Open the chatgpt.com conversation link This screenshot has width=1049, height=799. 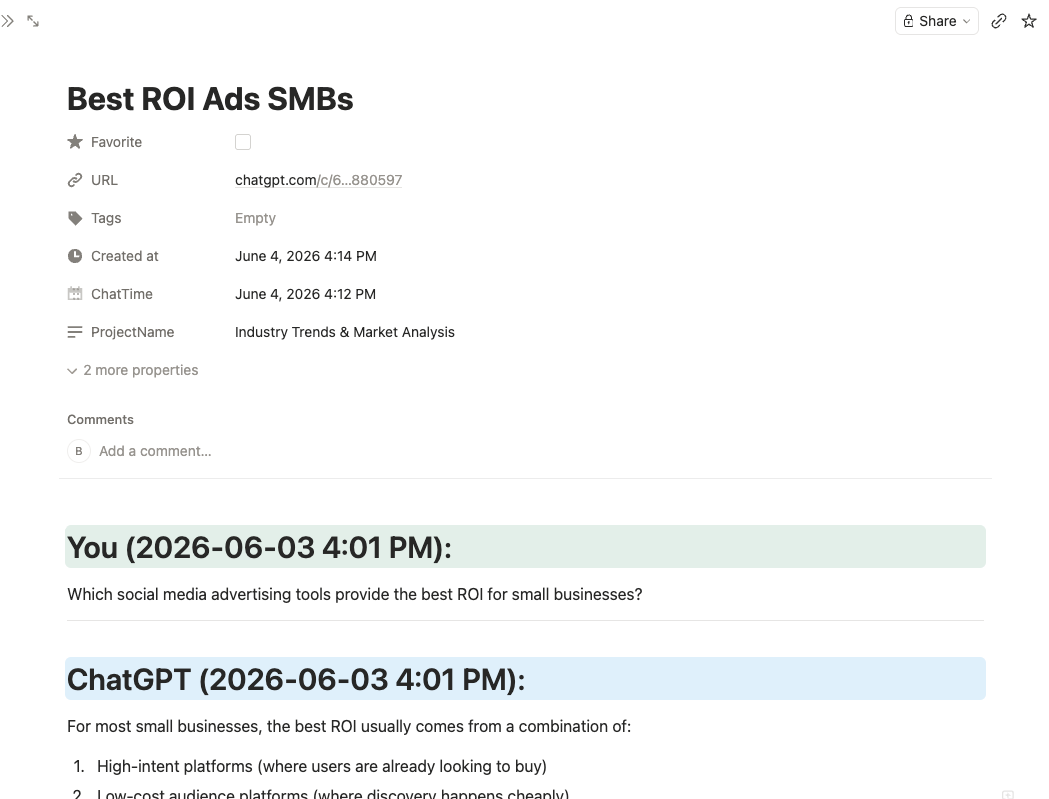318,180
